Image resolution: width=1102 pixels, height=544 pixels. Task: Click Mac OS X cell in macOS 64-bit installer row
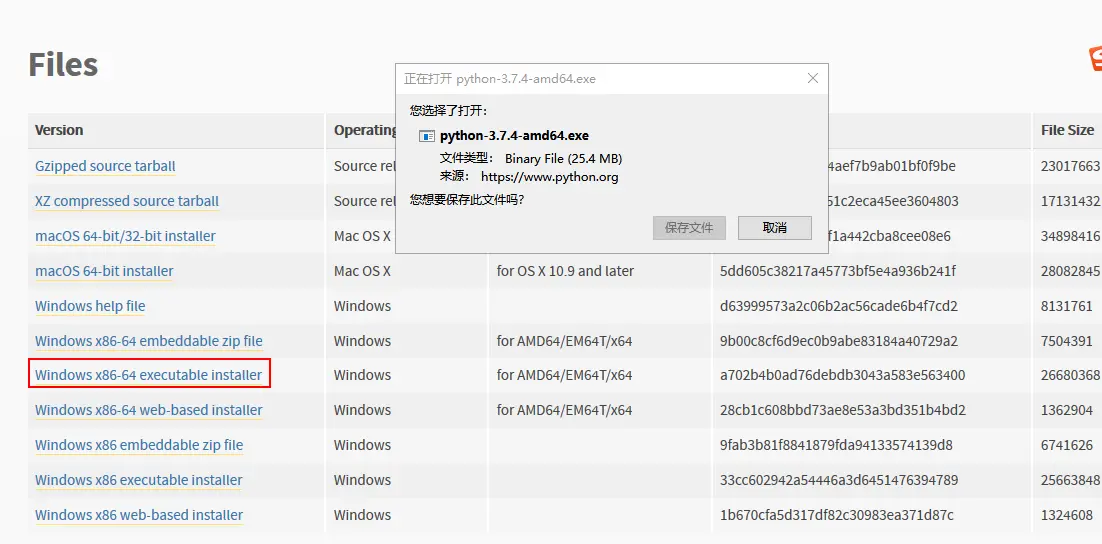coord(362,271)
